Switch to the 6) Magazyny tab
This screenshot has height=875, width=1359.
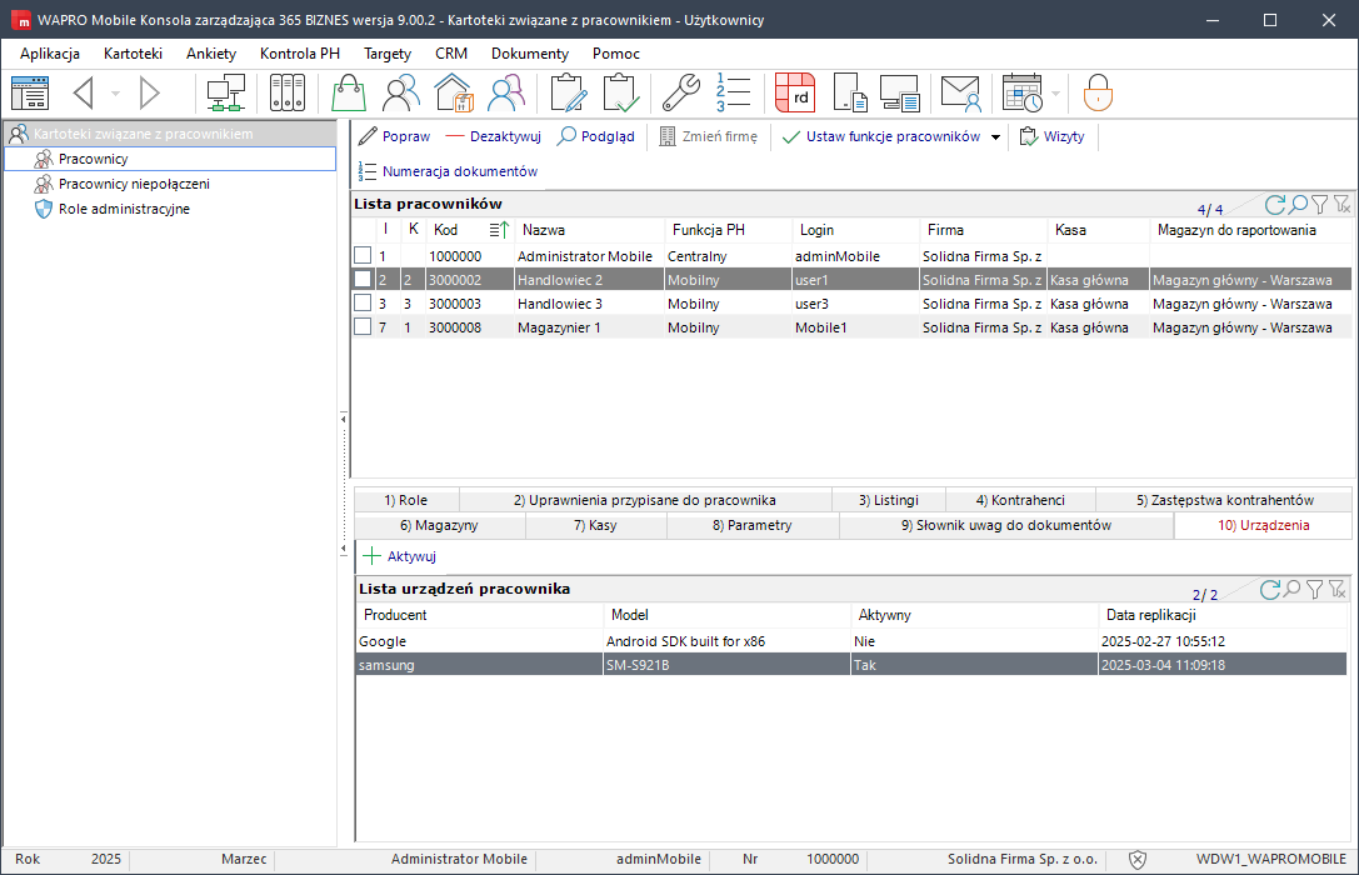tap(439, 525)
